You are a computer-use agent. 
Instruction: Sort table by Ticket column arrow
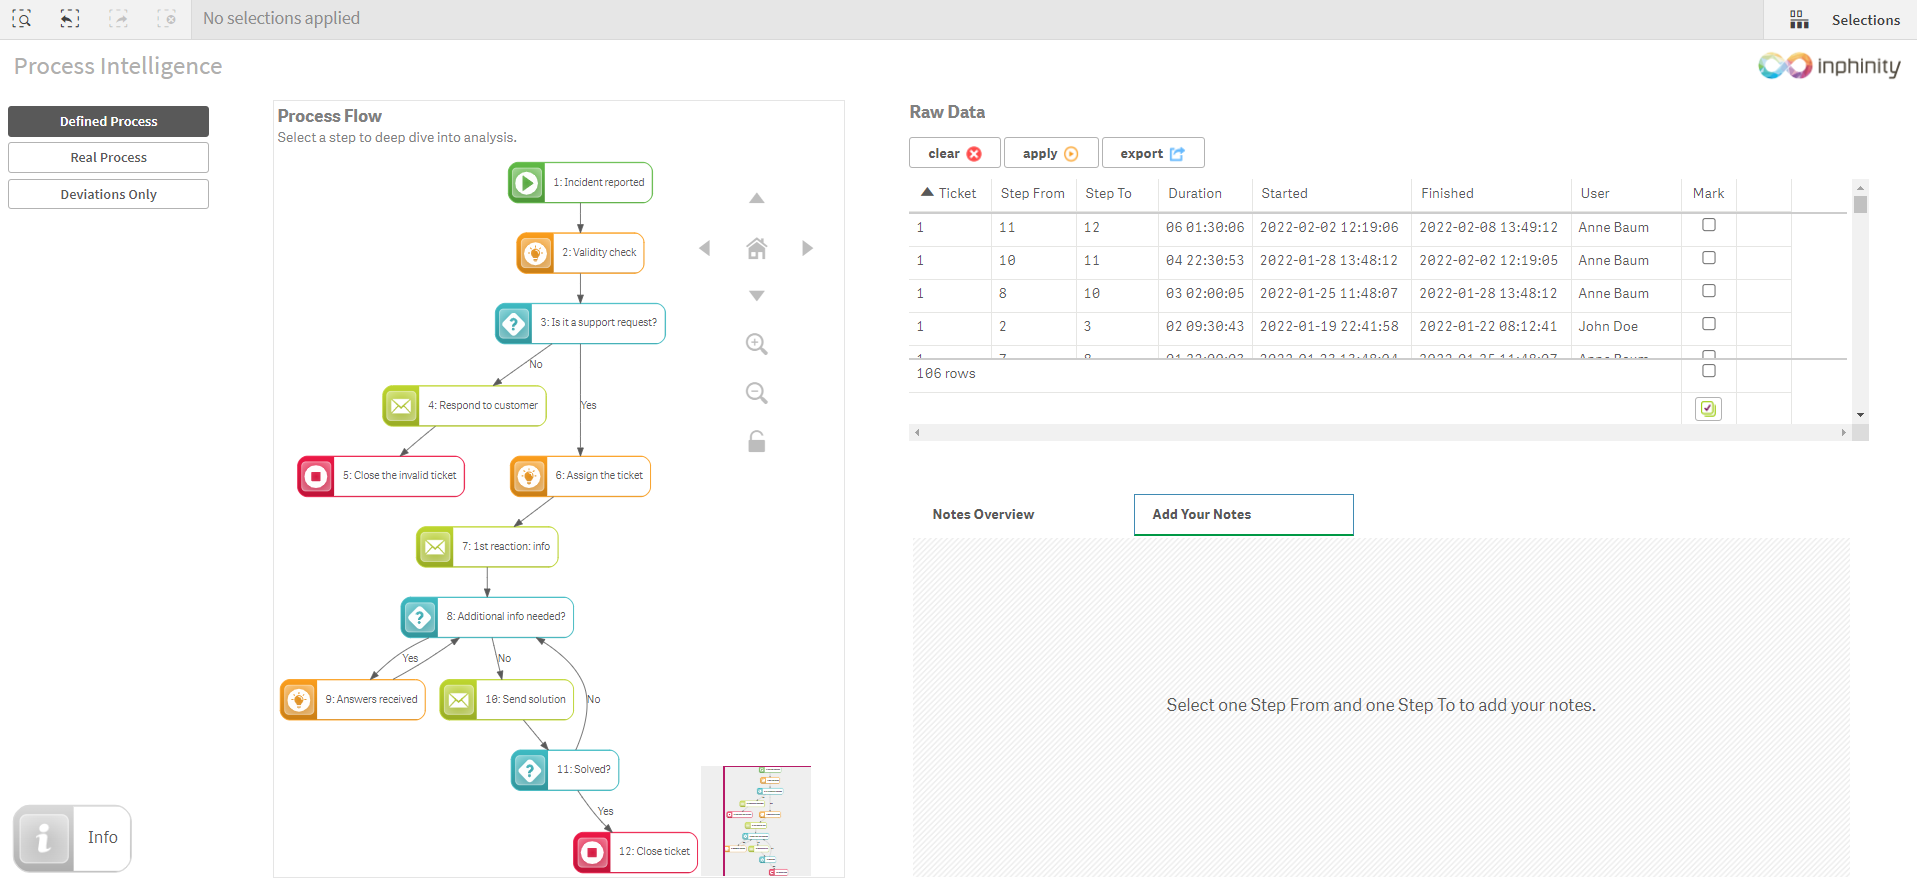click(927, 193)
